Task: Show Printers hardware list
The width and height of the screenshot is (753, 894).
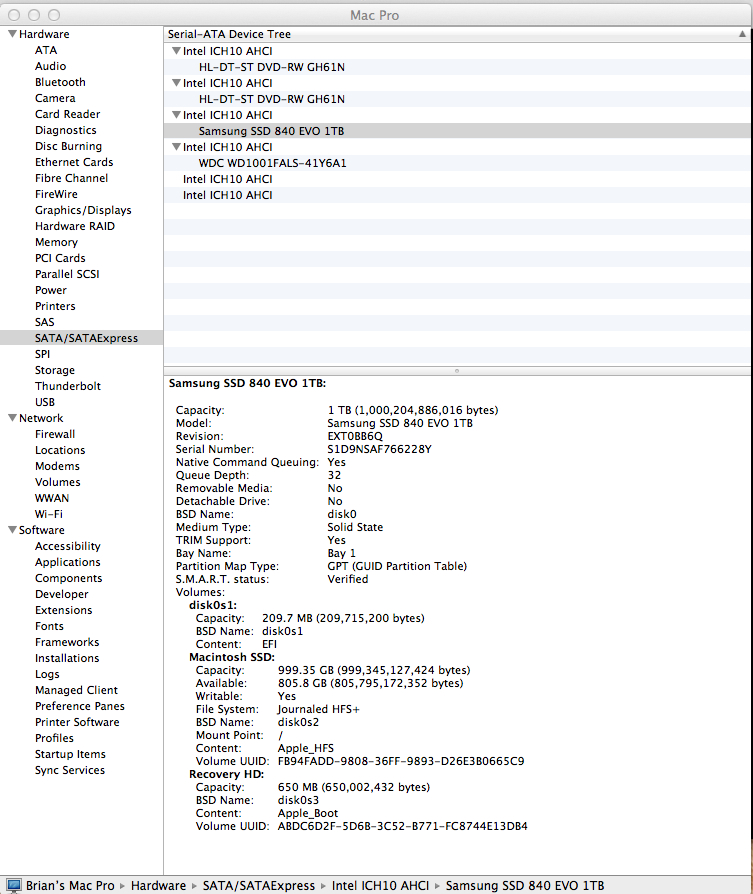Action: click(x=55, y=306)
